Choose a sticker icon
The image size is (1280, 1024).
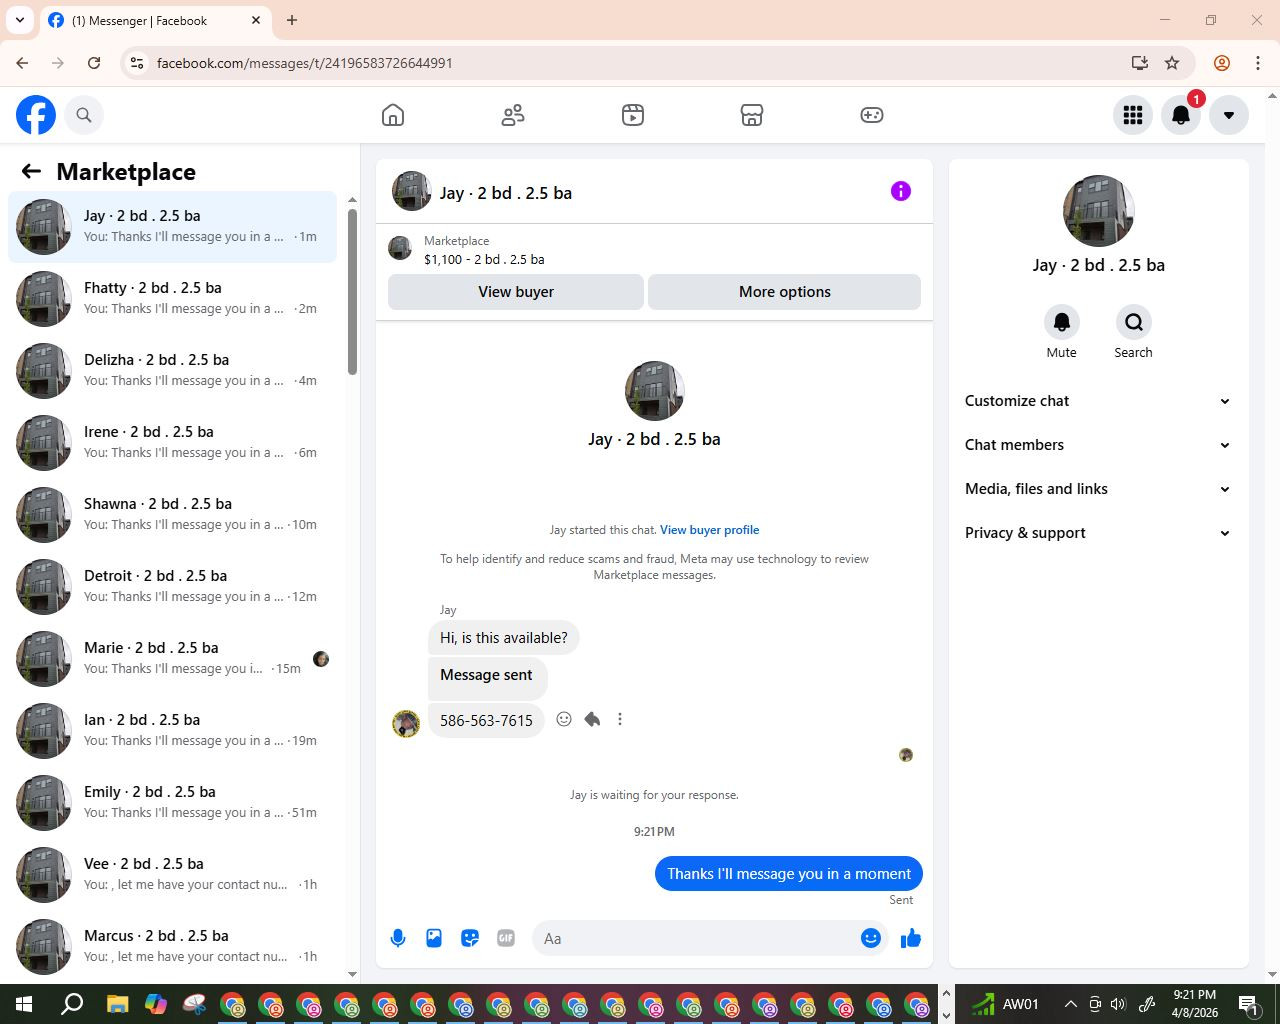470,938
